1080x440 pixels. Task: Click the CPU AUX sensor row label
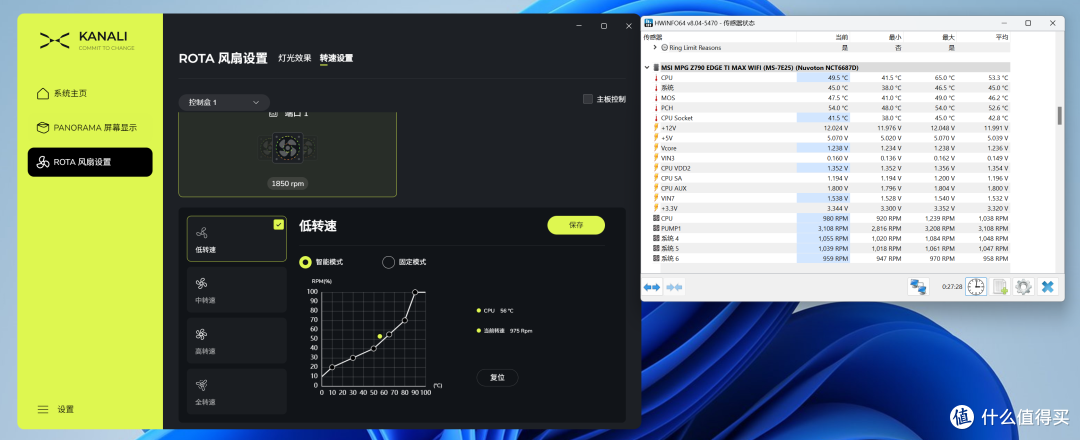(673, 188)
